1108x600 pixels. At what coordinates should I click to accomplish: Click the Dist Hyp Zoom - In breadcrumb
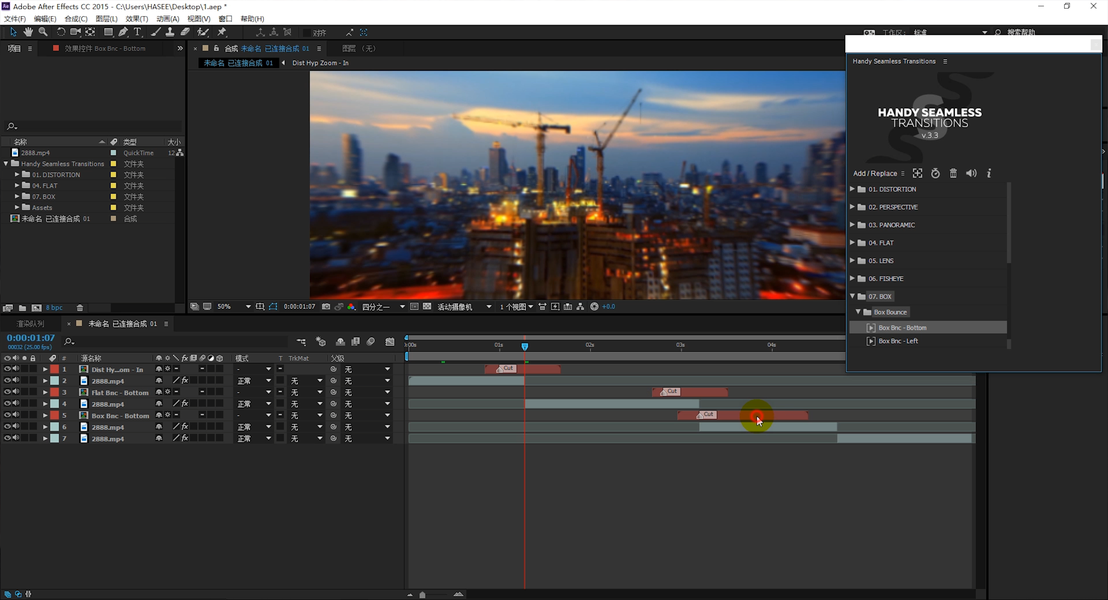coord(320,63)
